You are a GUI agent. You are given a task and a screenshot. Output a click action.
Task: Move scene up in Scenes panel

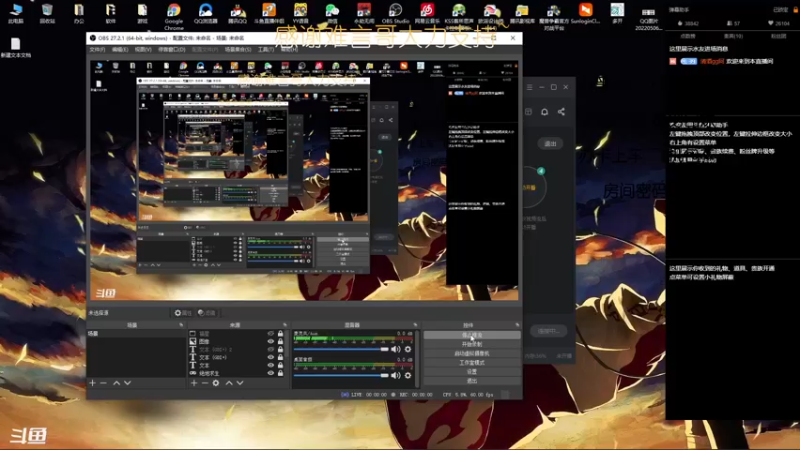[116, 383]
